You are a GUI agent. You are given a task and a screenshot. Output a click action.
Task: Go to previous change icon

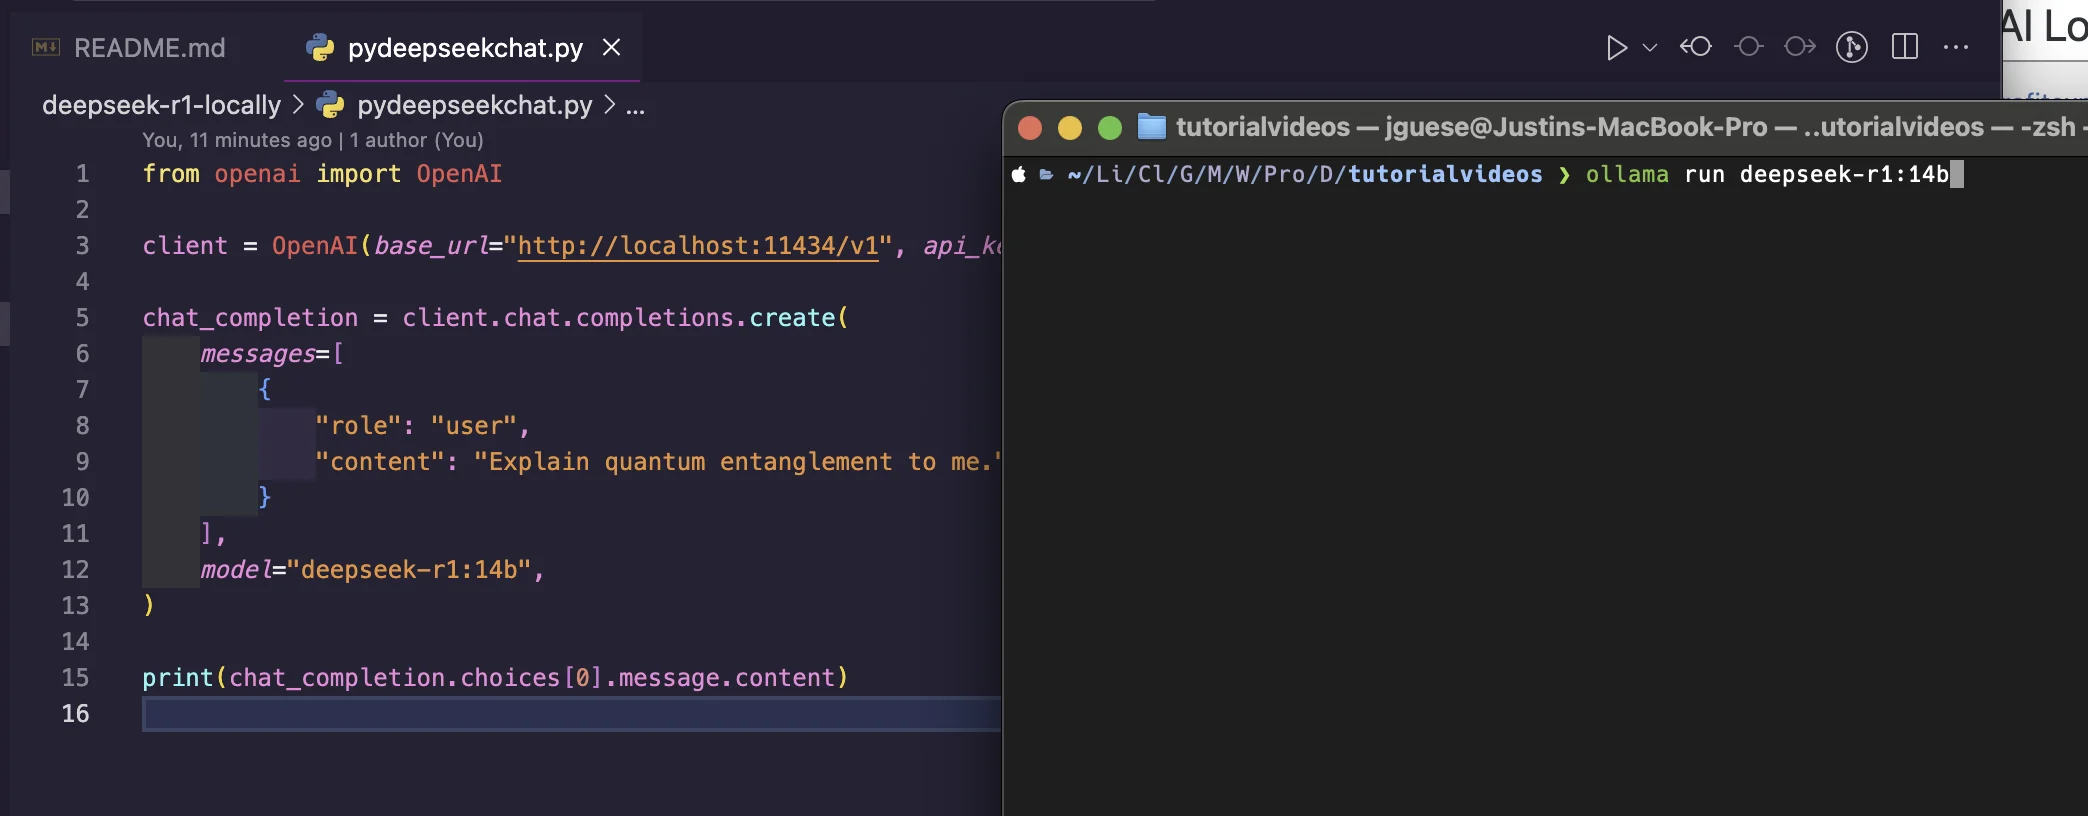[1696, 47]
